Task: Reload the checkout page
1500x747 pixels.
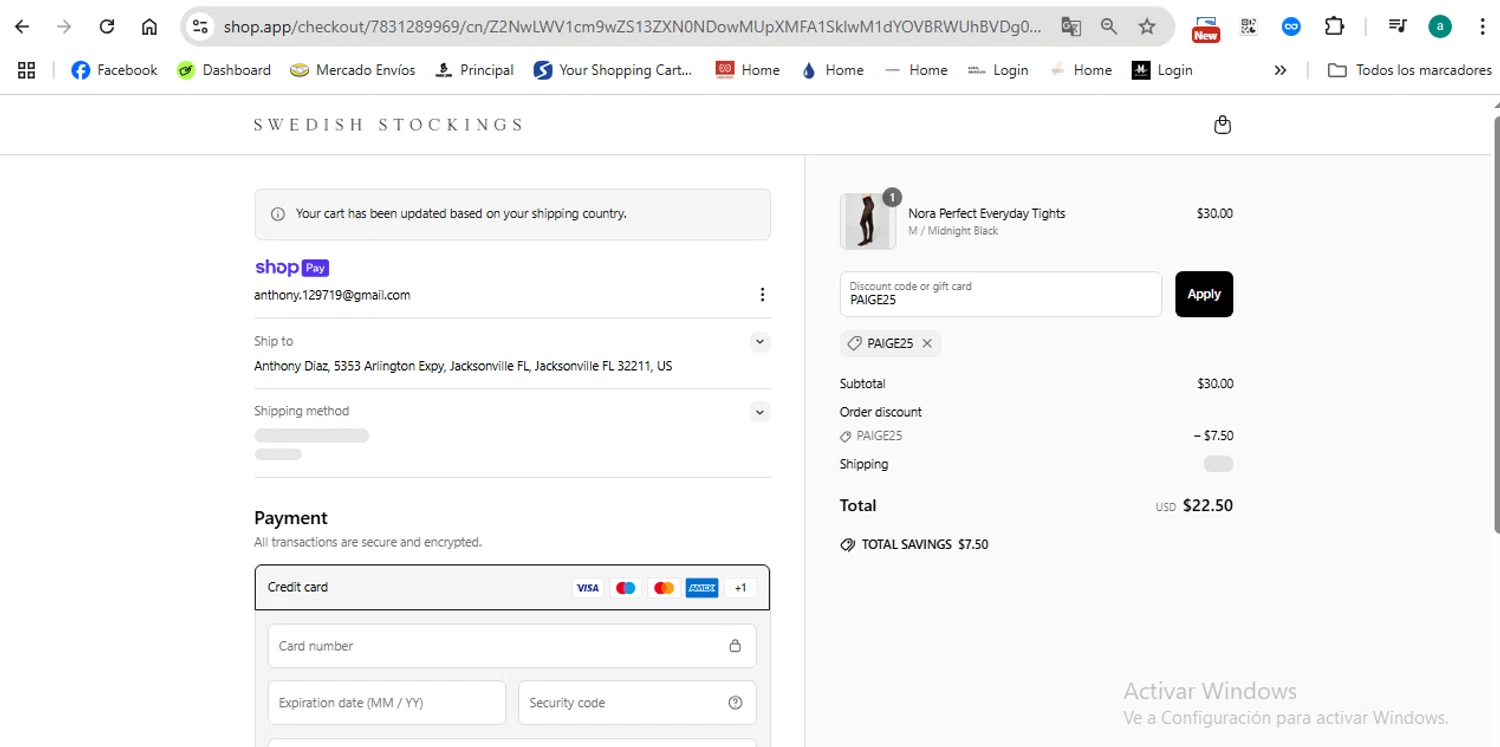Action: [x=107, y=27]
